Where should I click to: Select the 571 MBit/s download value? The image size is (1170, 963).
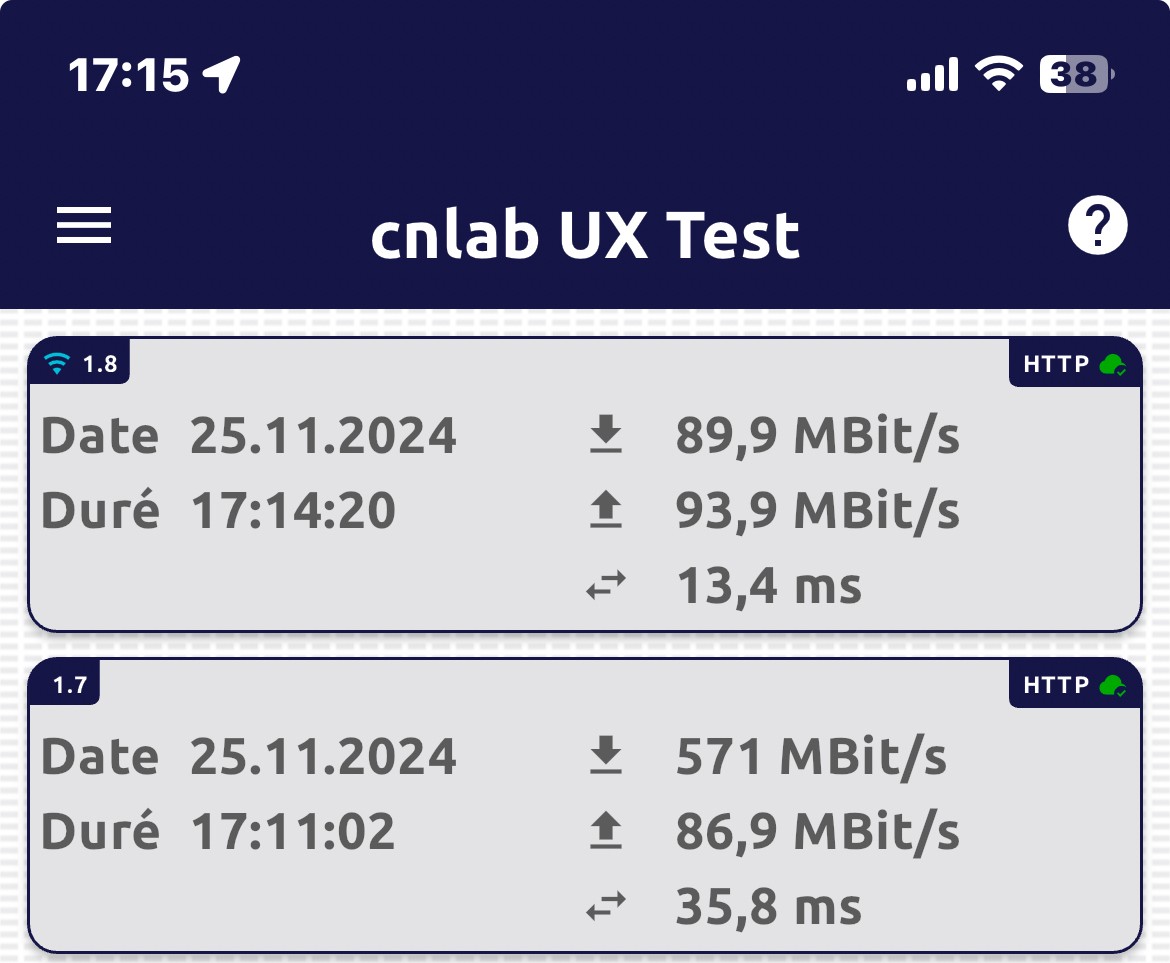(x=811, y=757)
